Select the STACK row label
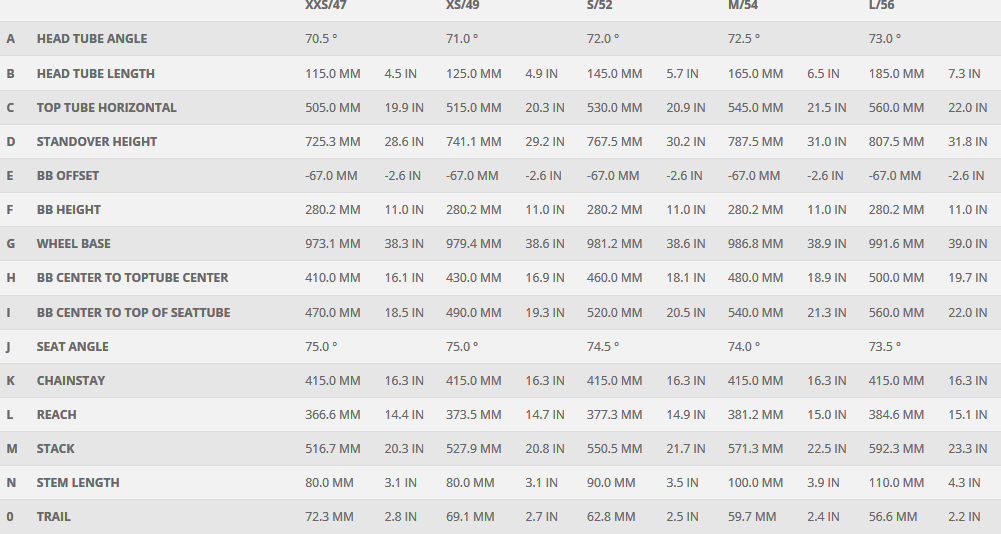This screenshot has width=1001, height=534. tap(56, 449)
